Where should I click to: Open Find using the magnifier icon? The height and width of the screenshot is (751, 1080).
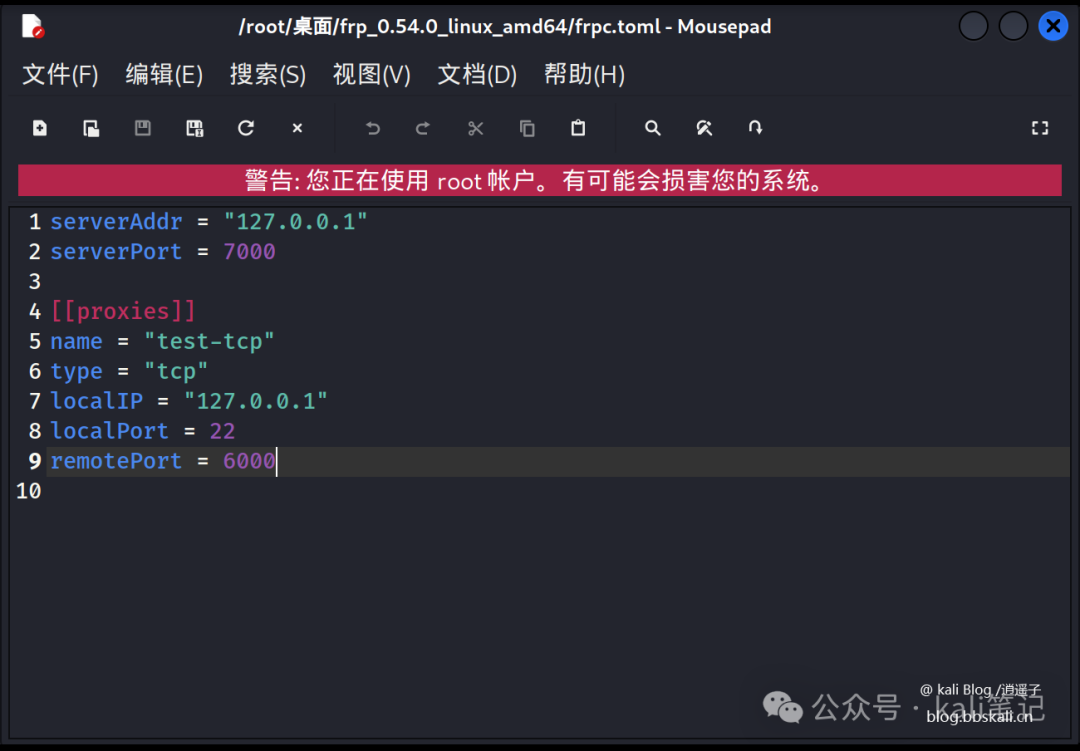click(x=652, y=128)
